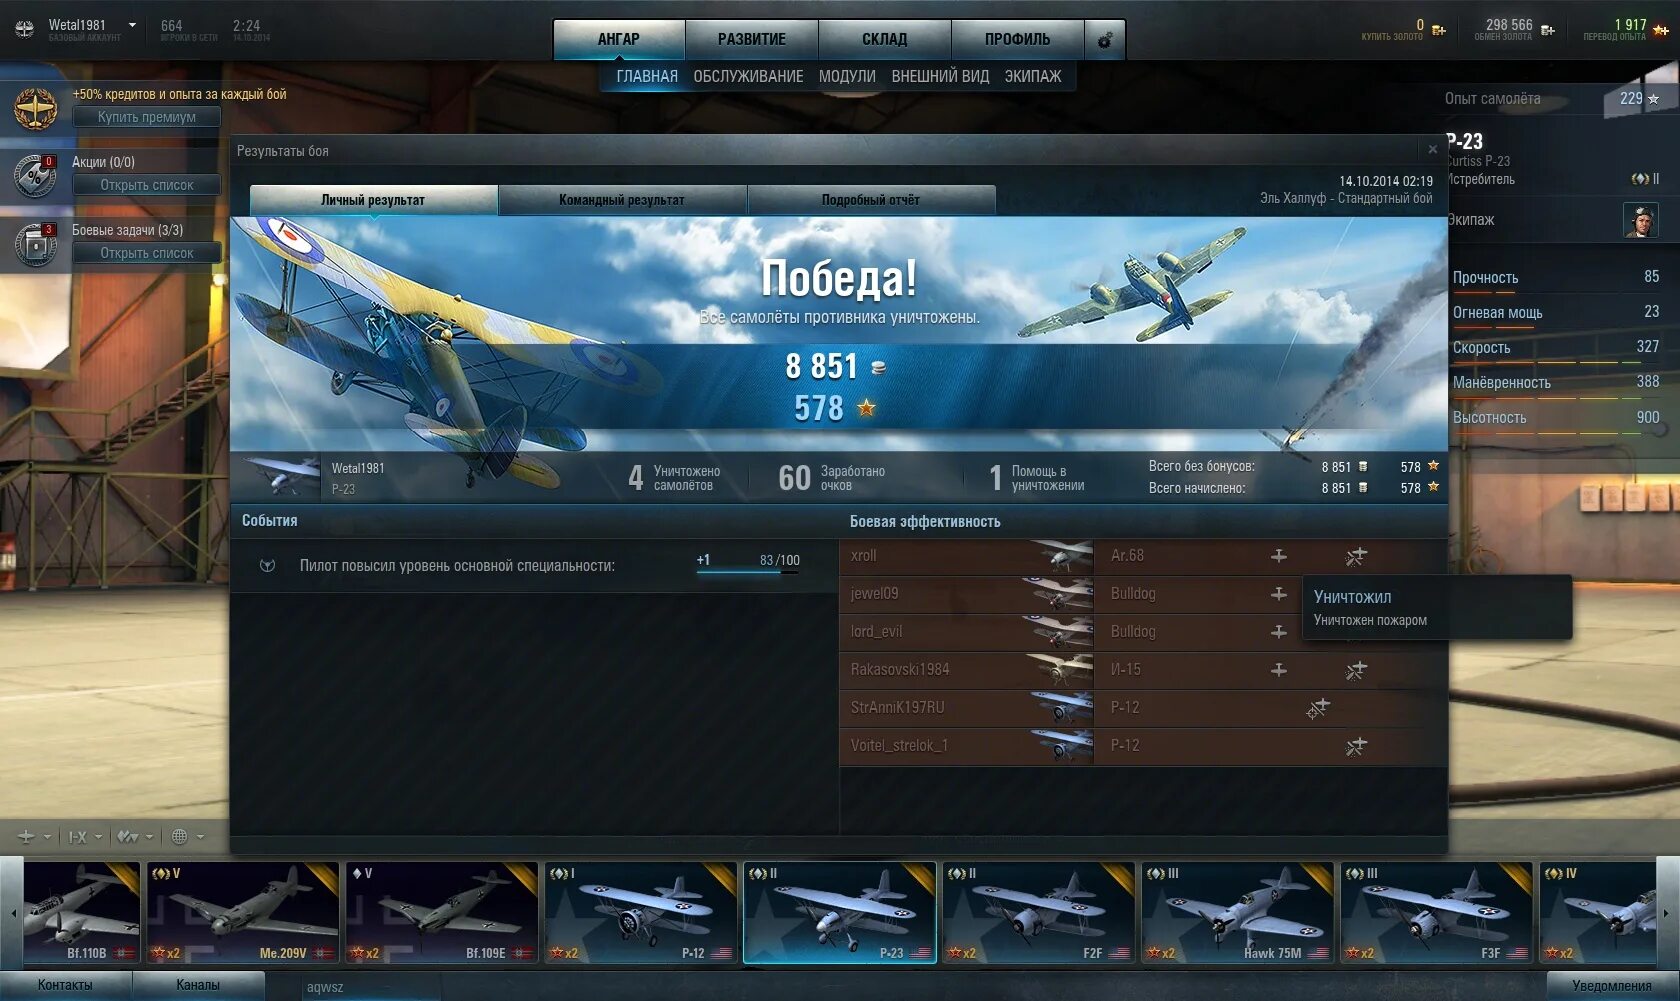This screenshot has width=1680, height=1001.
Task: Click player name Voitel_strelok_1 in list
Action: click(x=899, y=746)
